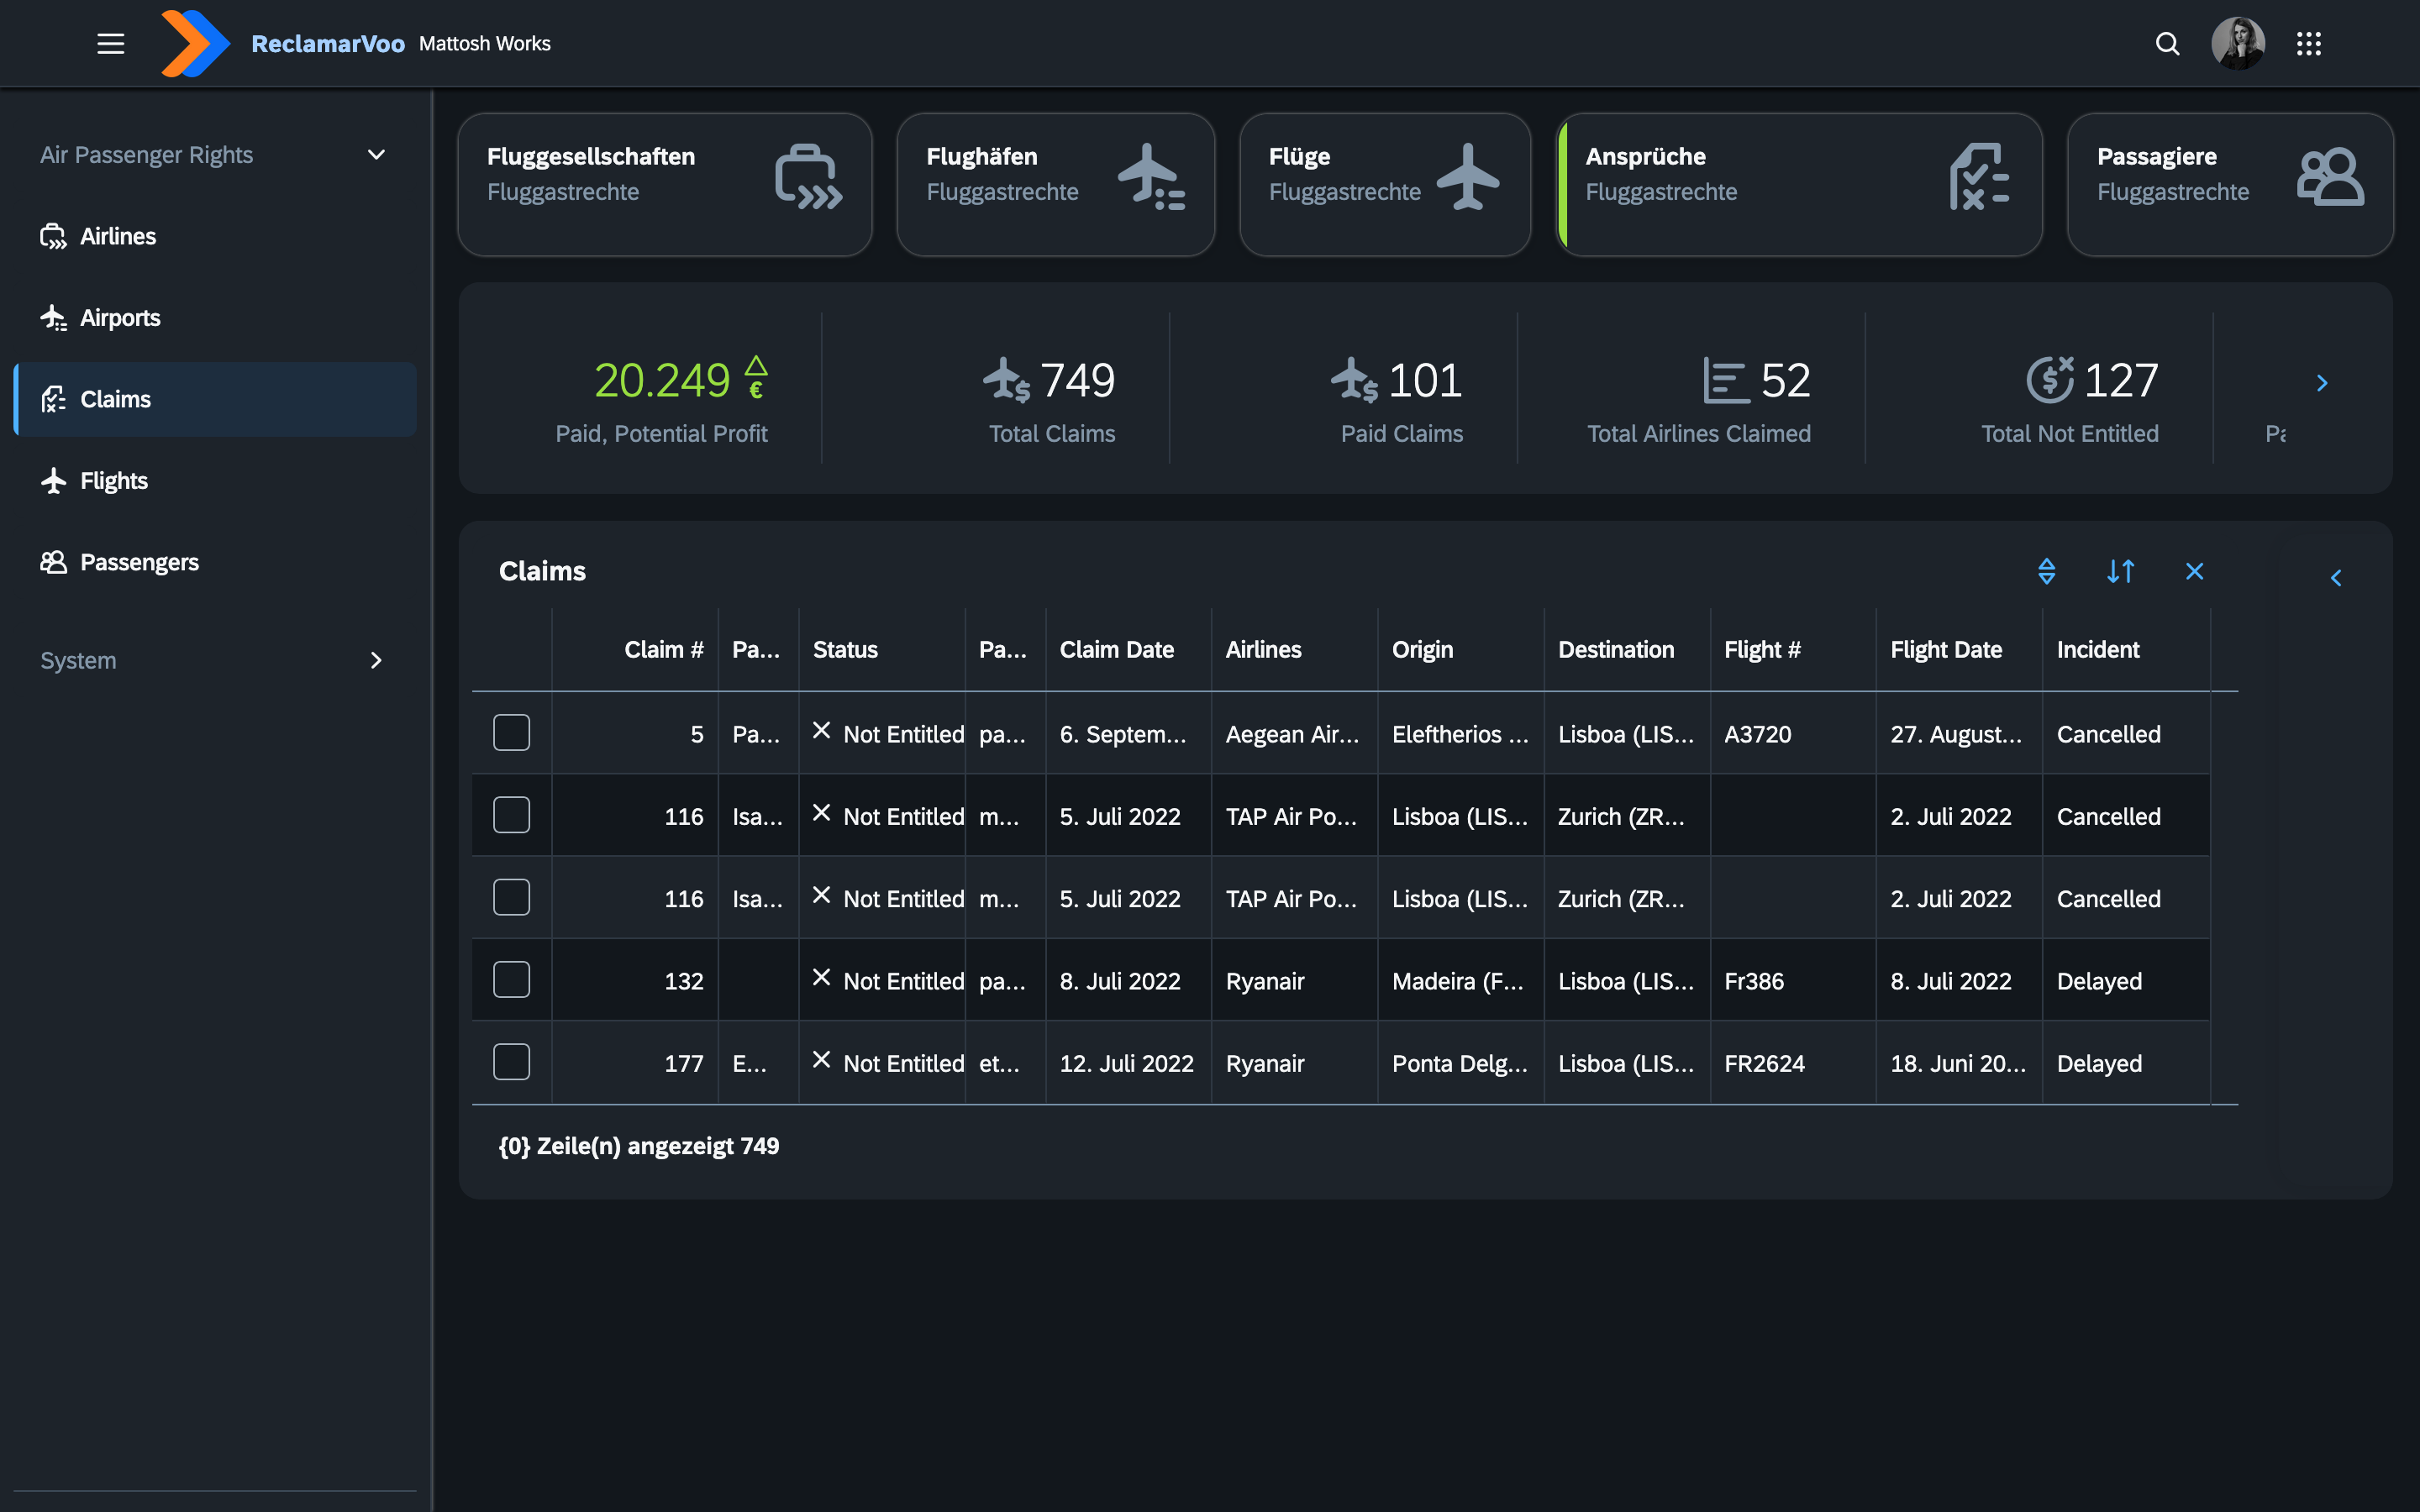This screenshot has width=2420, height=1512.
Task: Click the Passagiere Fluggastrechte card
Action: tap(2230, 184)
